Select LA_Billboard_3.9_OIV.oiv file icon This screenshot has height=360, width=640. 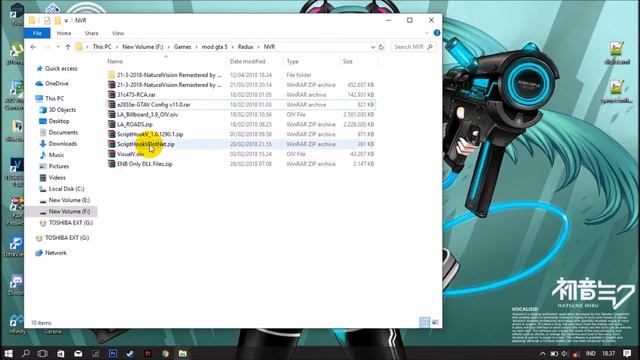111,115
